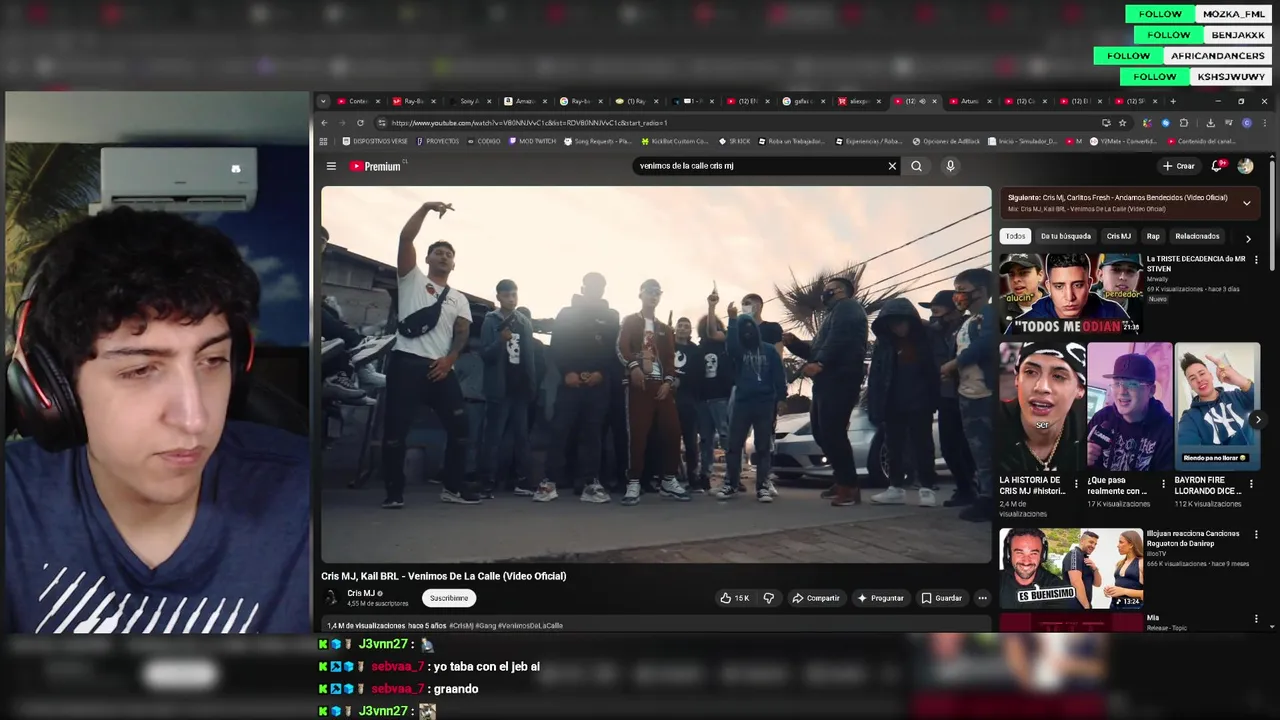Open the YouTube hamburger guide menu
The image size is (1280, 720).
click(x=331, y=166)
